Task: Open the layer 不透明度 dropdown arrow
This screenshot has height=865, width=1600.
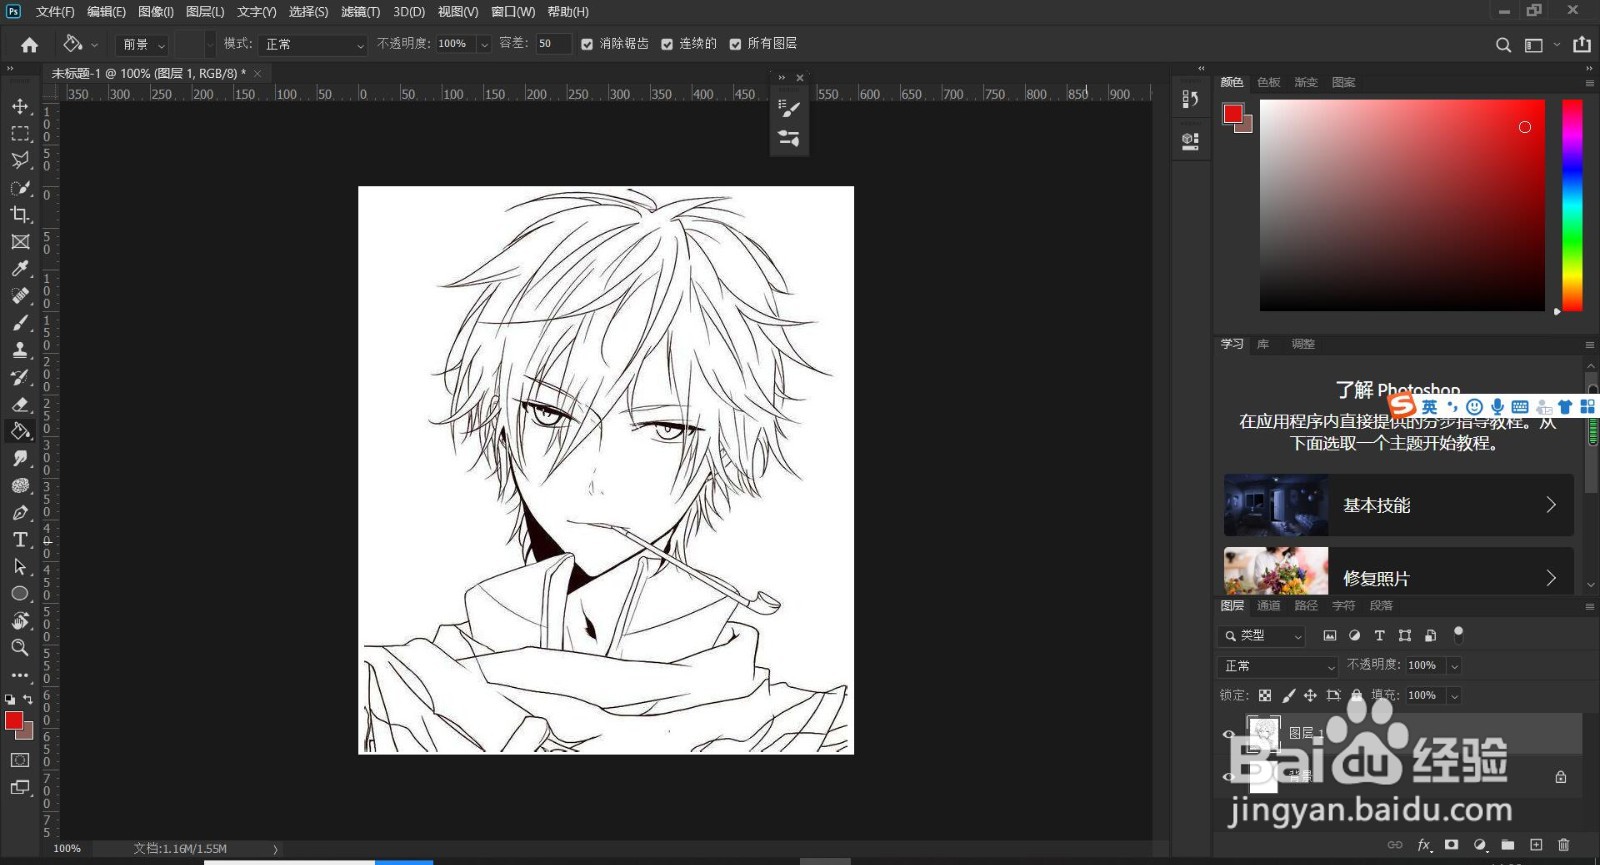Action: [x=1454, y=666]
